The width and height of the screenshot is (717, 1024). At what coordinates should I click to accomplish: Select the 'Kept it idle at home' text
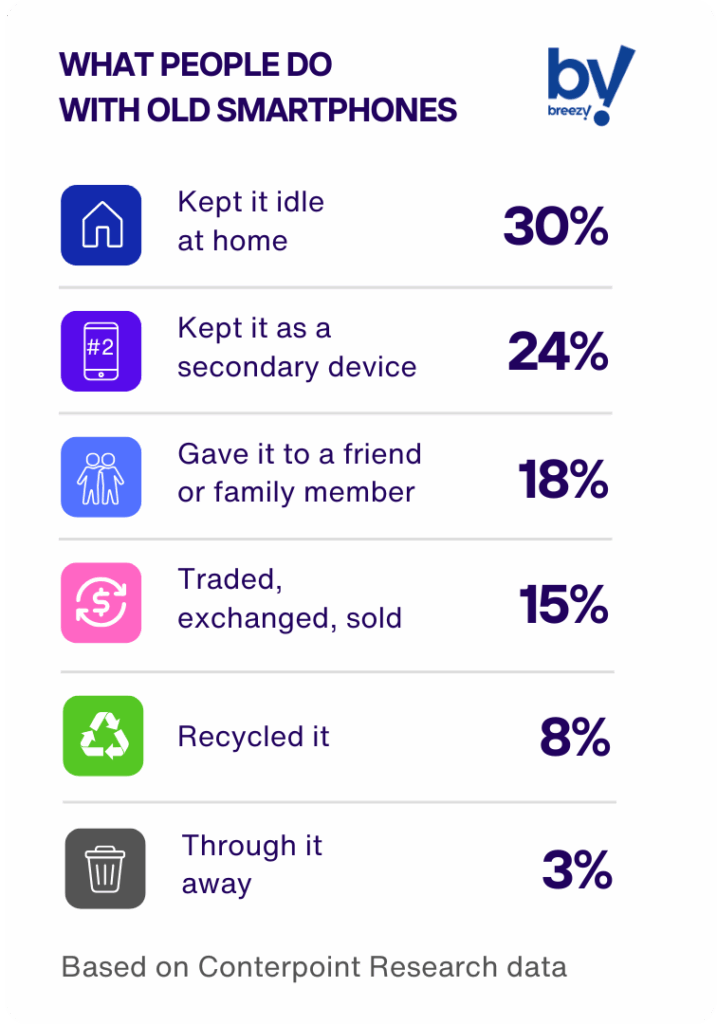(251, 221)
